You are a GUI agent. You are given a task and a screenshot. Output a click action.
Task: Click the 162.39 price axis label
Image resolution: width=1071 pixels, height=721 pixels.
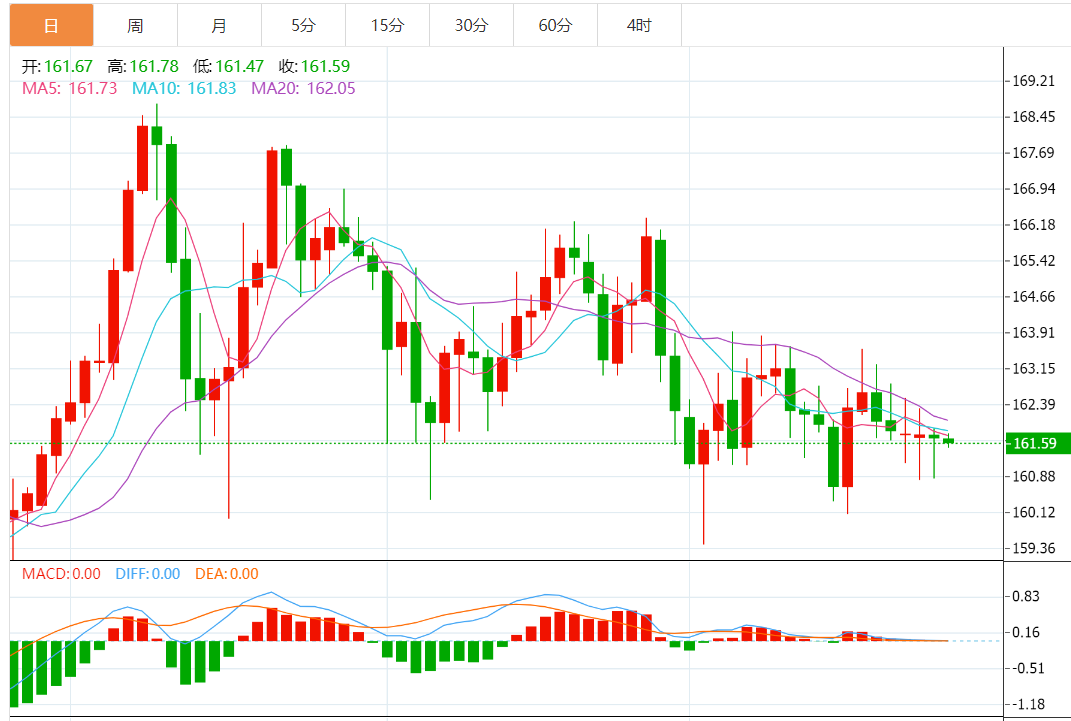coord(1033,404)
